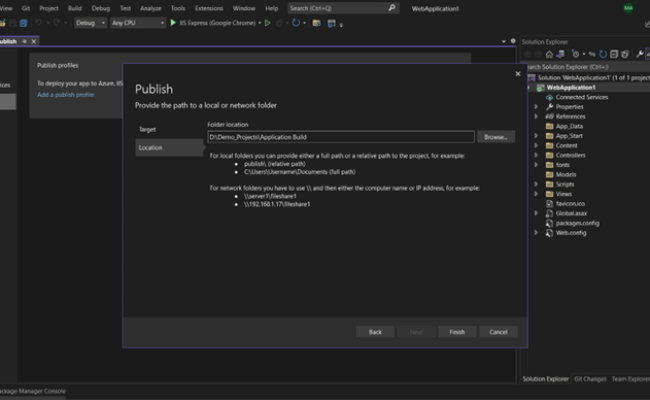The image size is (650, 400).
Task: Open the Package Manager Console tab
Action: tap(32, 391)
